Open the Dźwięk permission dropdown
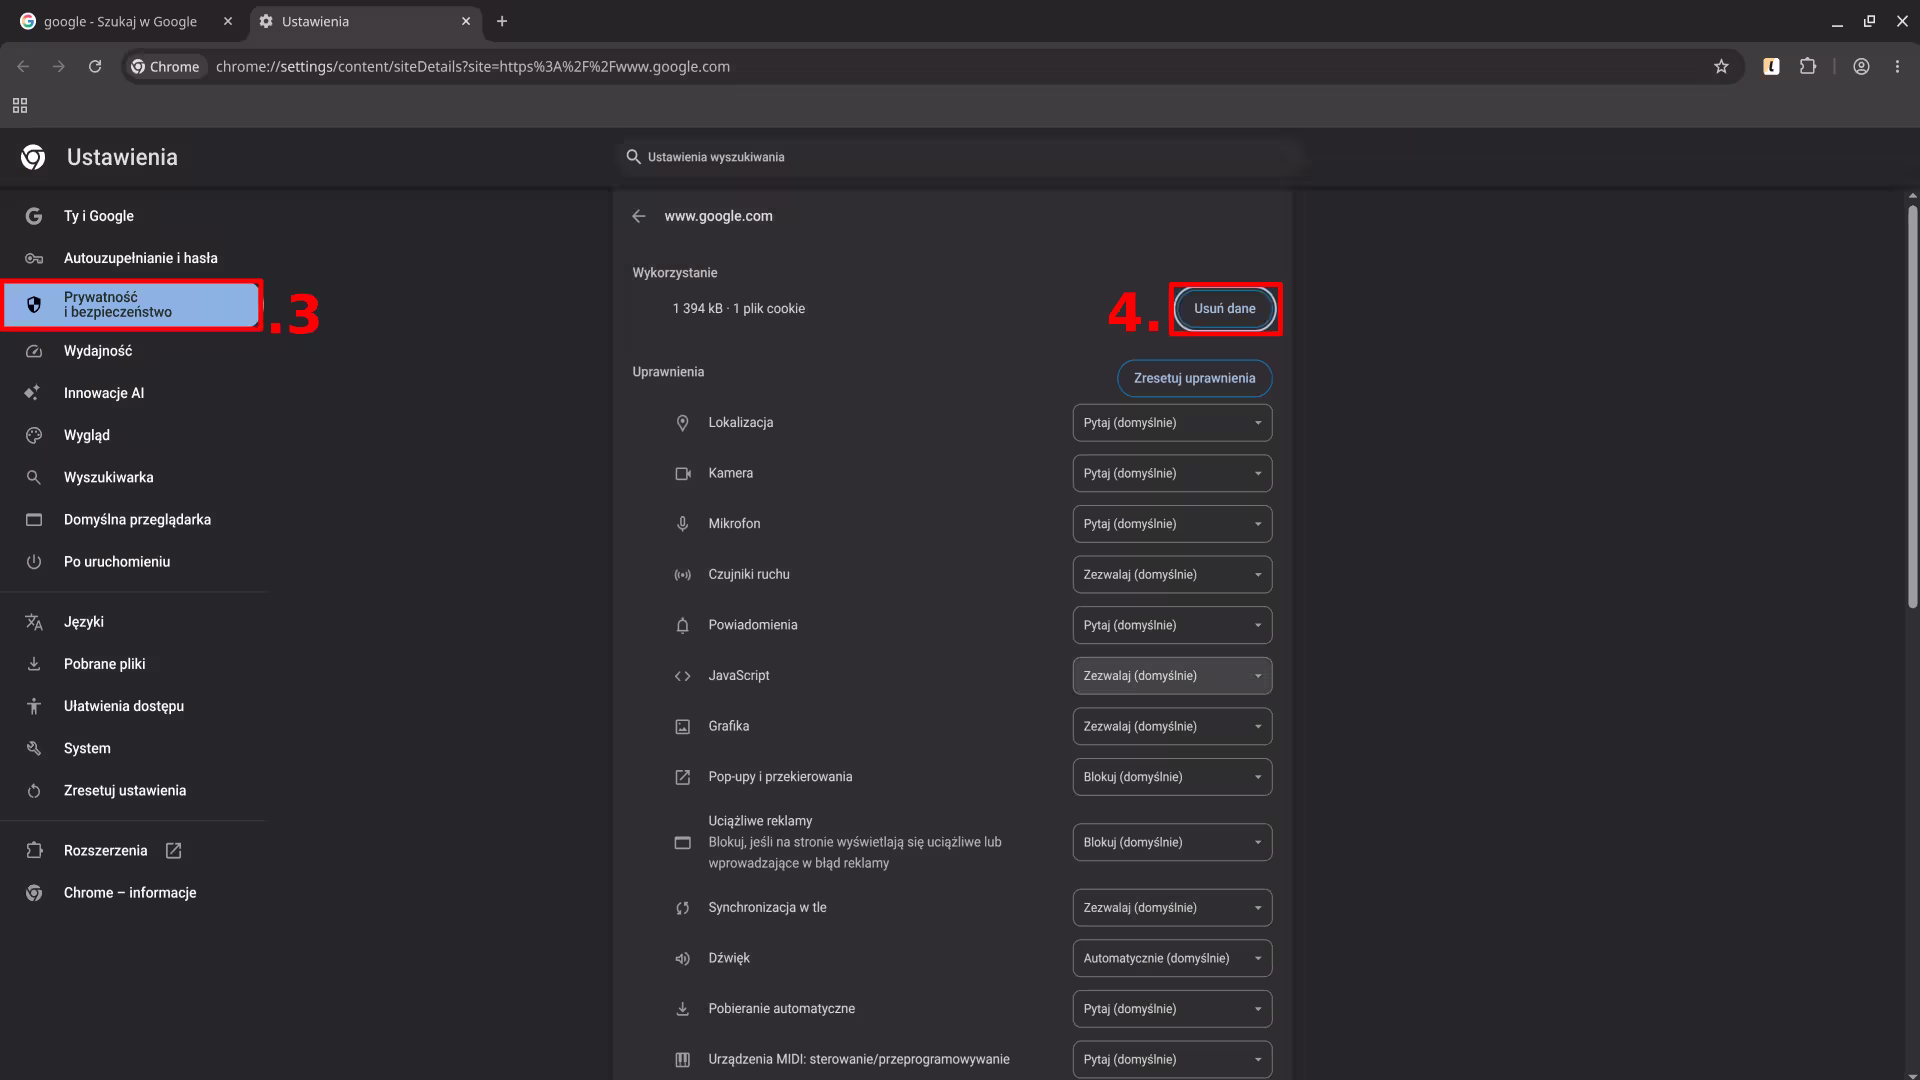1920x1080 pixels. tap(1172, 958)
